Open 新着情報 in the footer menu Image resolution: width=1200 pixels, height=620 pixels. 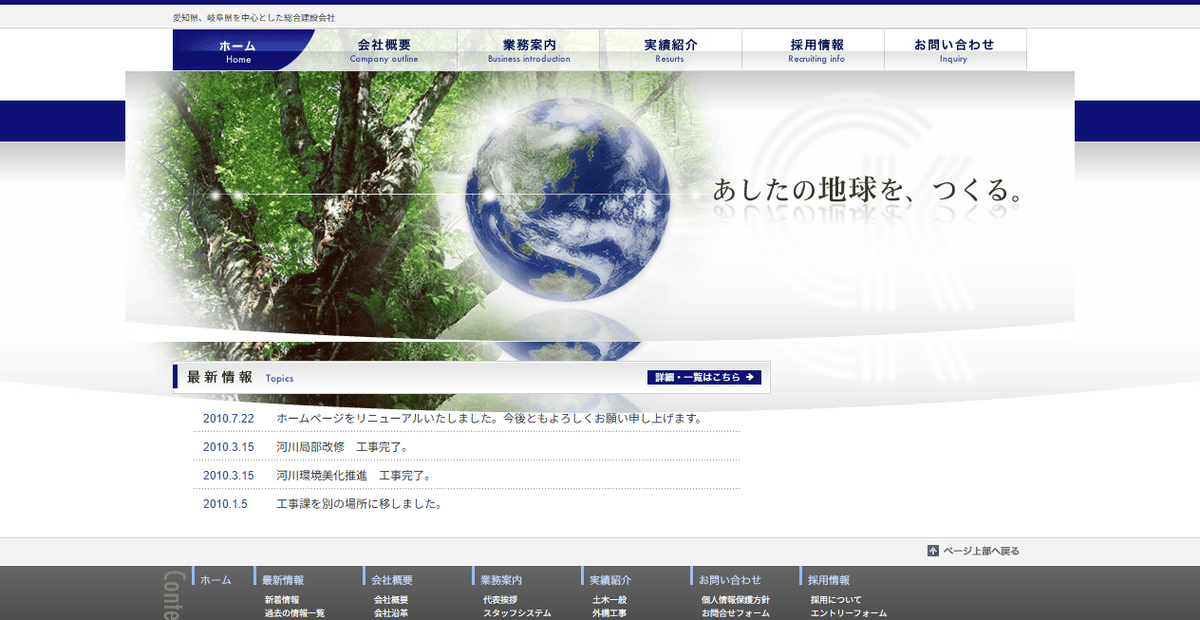click(x=283, y=600)
